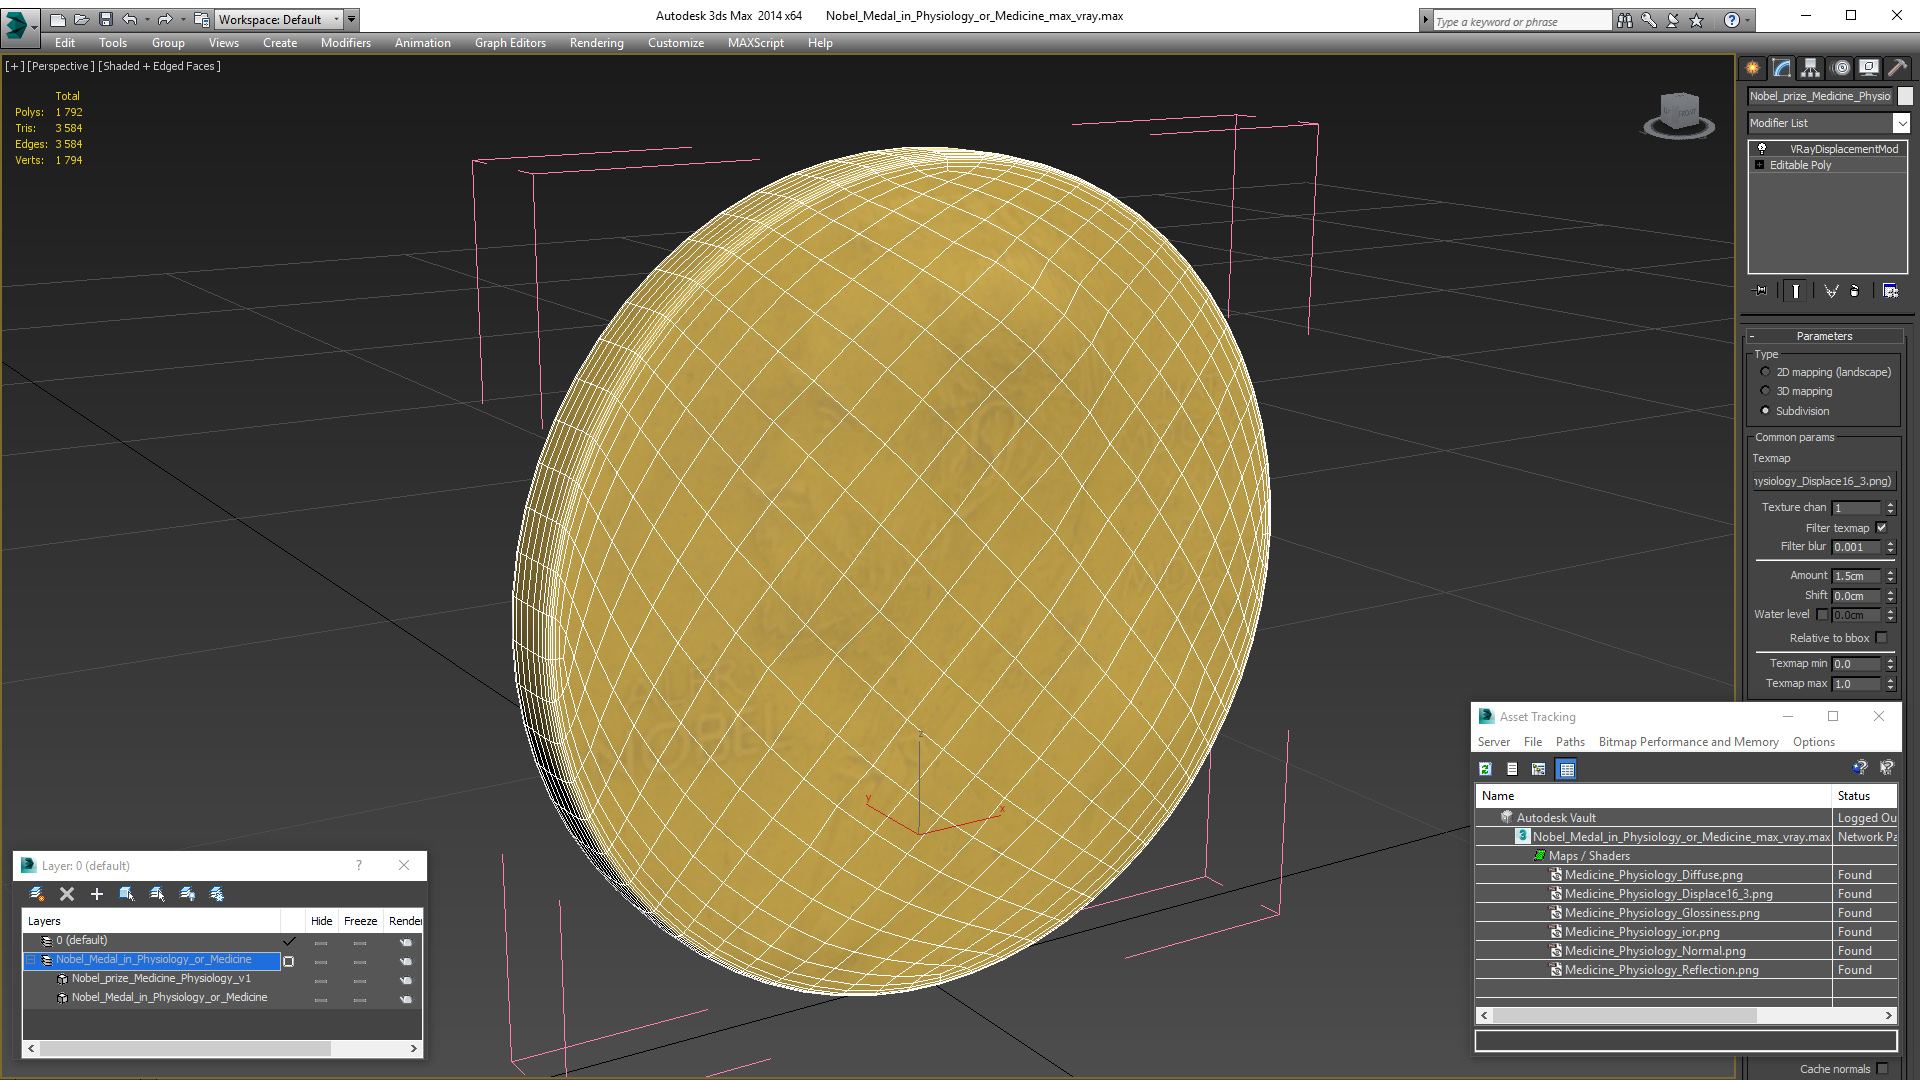Toggle Relative to bbox checkbox
Viewport: 1920px width, 1080px height.
coord(1881,638)
